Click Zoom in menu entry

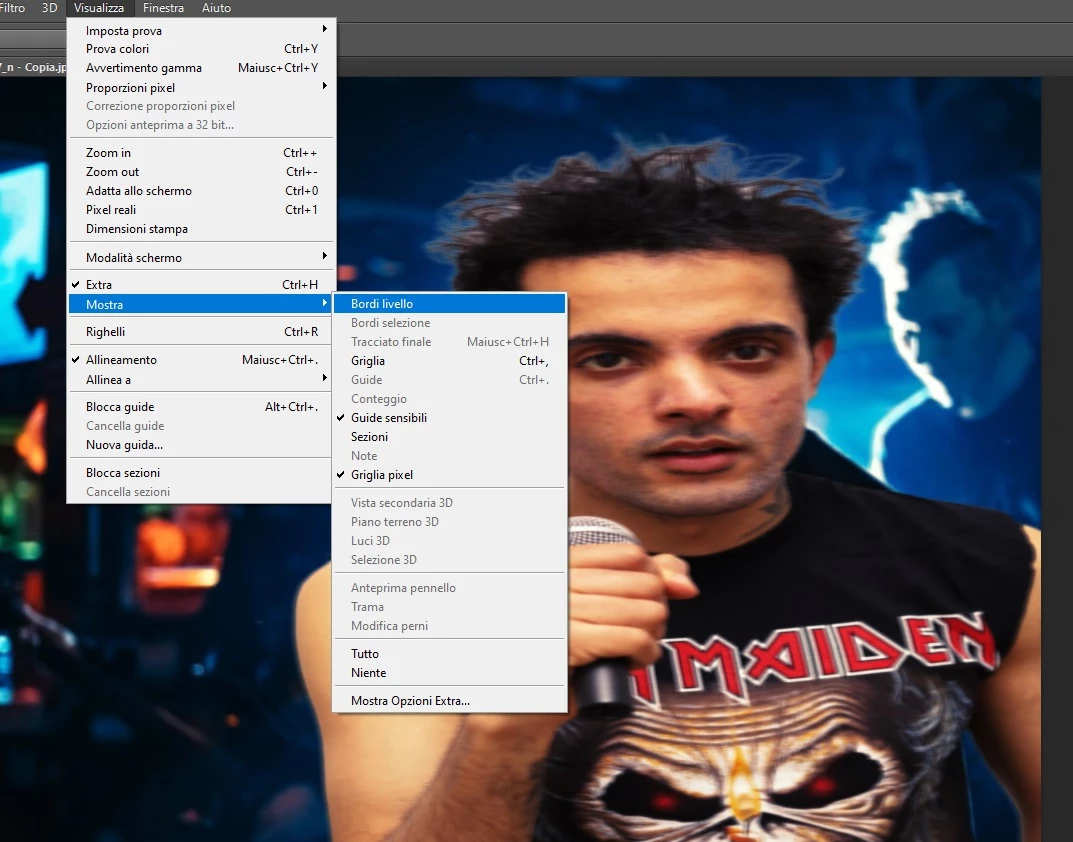coord(202,153)
